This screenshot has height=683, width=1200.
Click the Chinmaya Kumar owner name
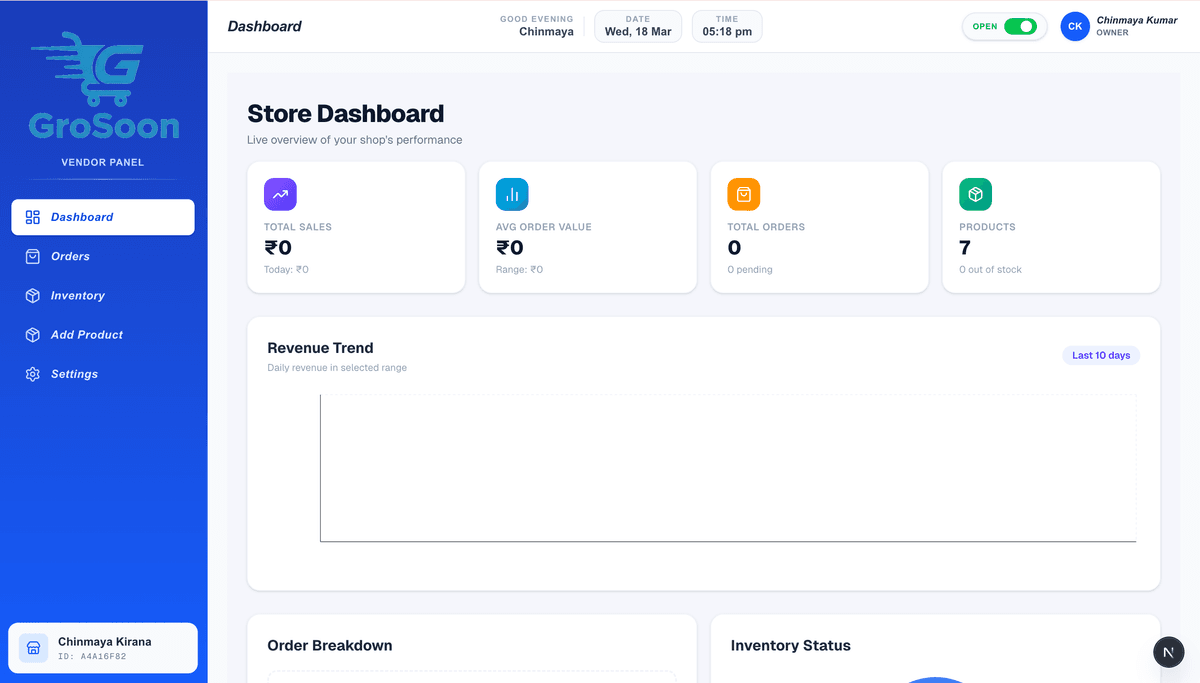coord(1137,20)
